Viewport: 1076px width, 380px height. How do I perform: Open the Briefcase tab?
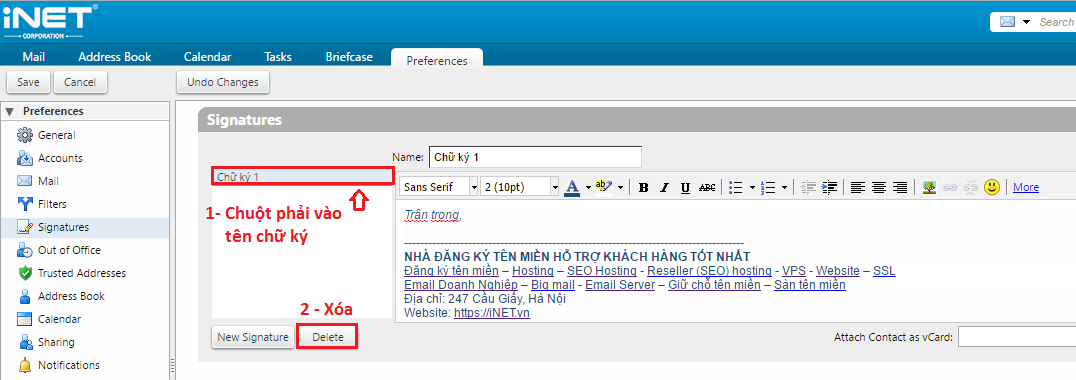[x=349, y=57]
